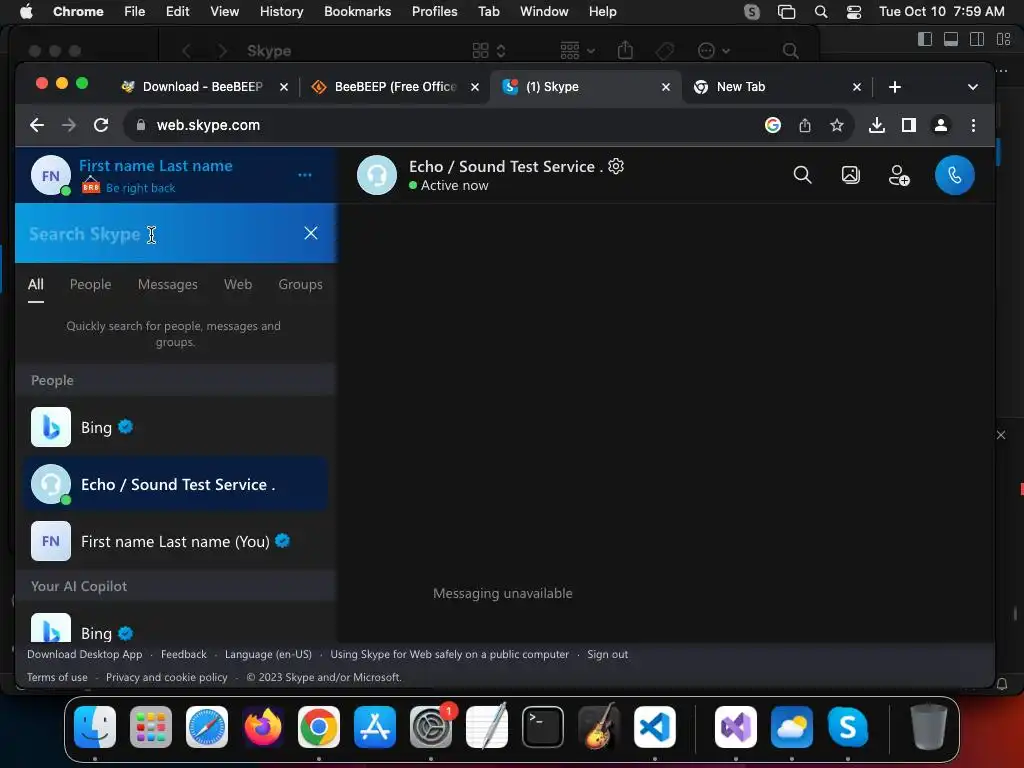Screen dimensions: 1024x768
Task: Toggle Chrome side panel
Action: point(908,125)
